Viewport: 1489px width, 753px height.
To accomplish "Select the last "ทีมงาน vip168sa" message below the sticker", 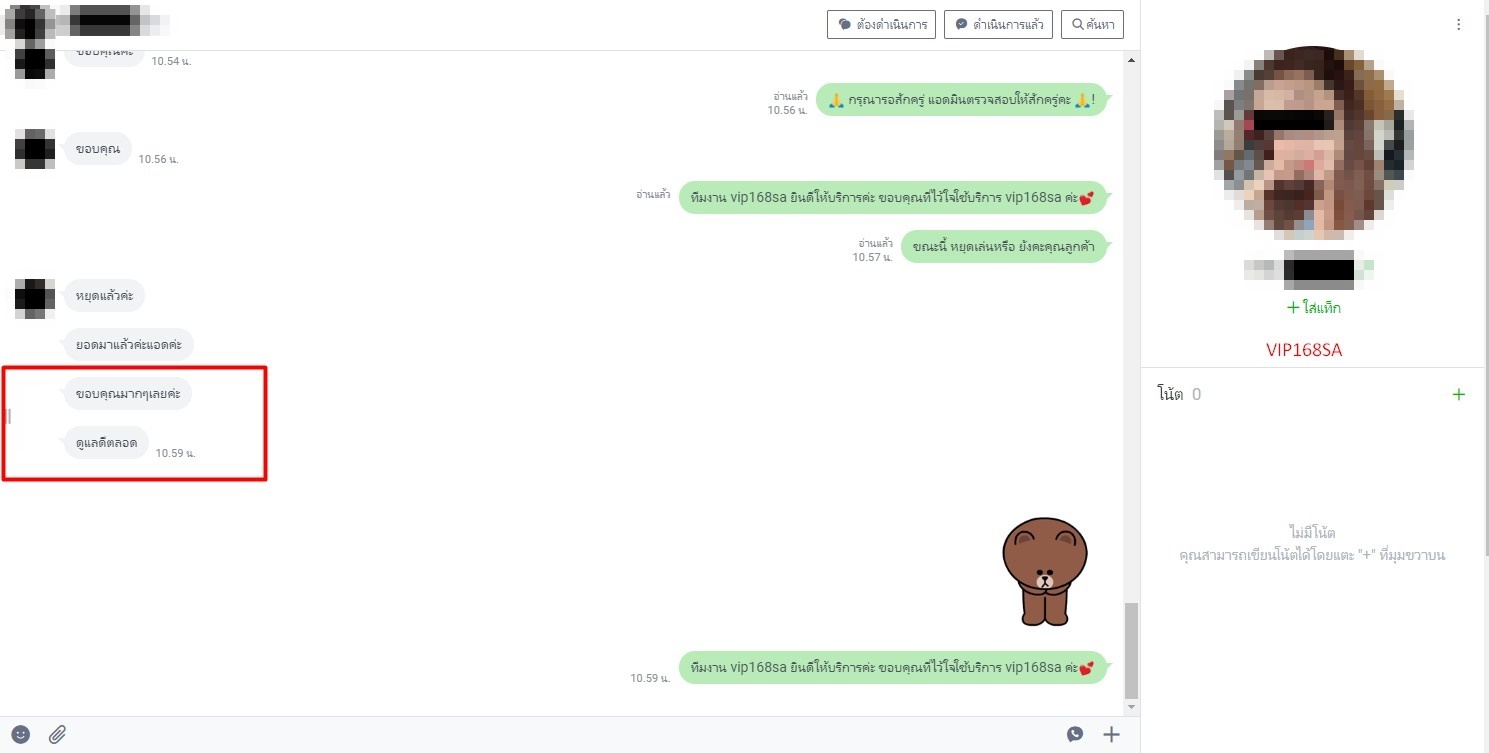I will (893, 667).
